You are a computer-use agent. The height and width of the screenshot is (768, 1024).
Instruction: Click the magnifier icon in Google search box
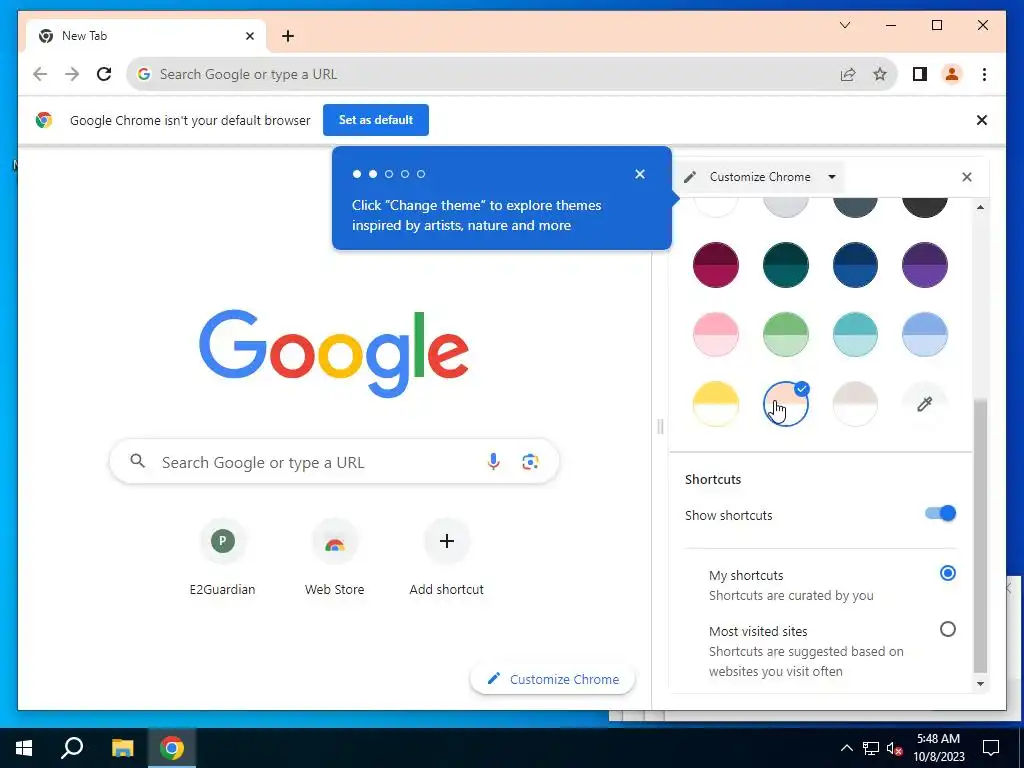(137, 461)
